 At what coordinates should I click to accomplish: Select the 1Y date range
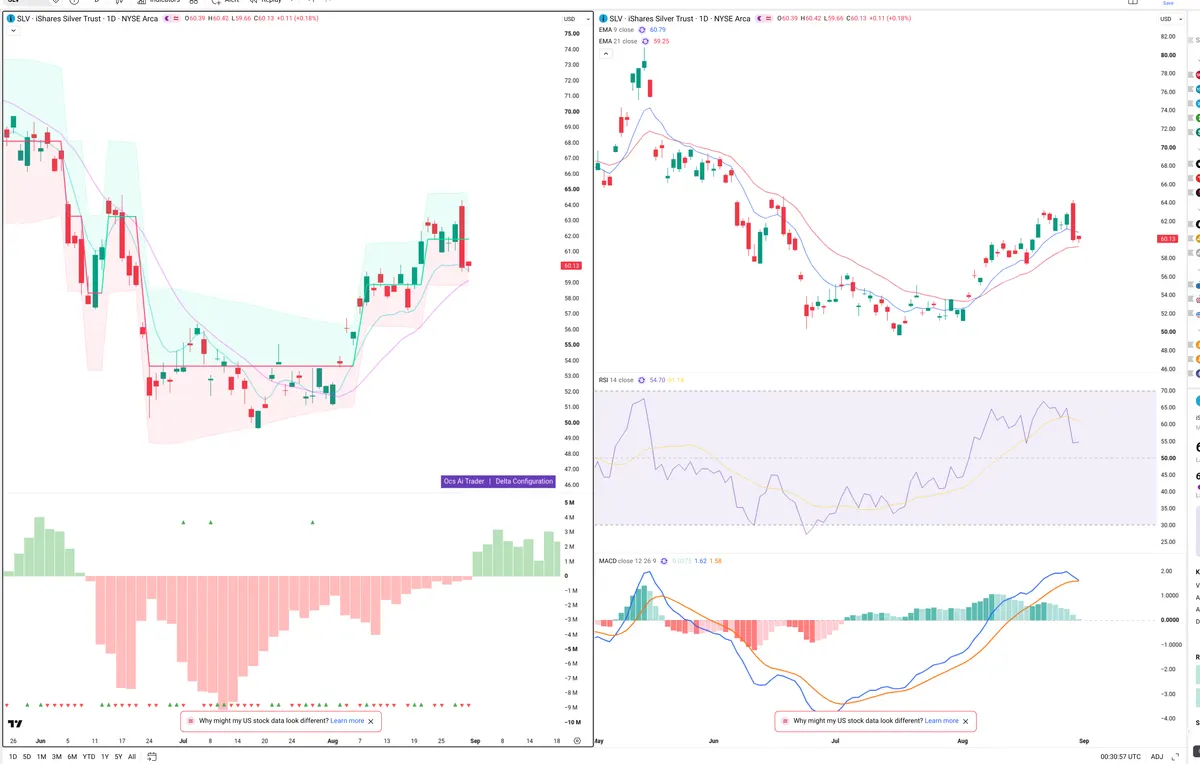pyautogui.click(x=105, y=757)
